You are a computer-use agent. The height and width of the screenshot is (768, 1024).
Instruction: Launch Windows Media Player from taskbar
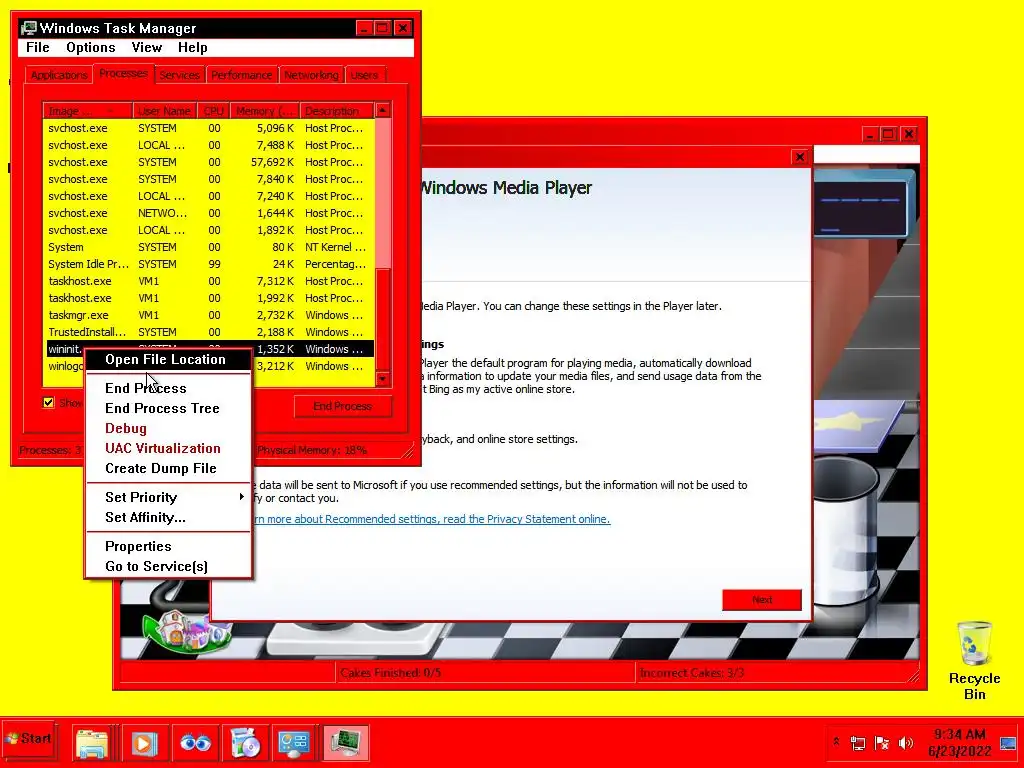[x=144, y=743]
